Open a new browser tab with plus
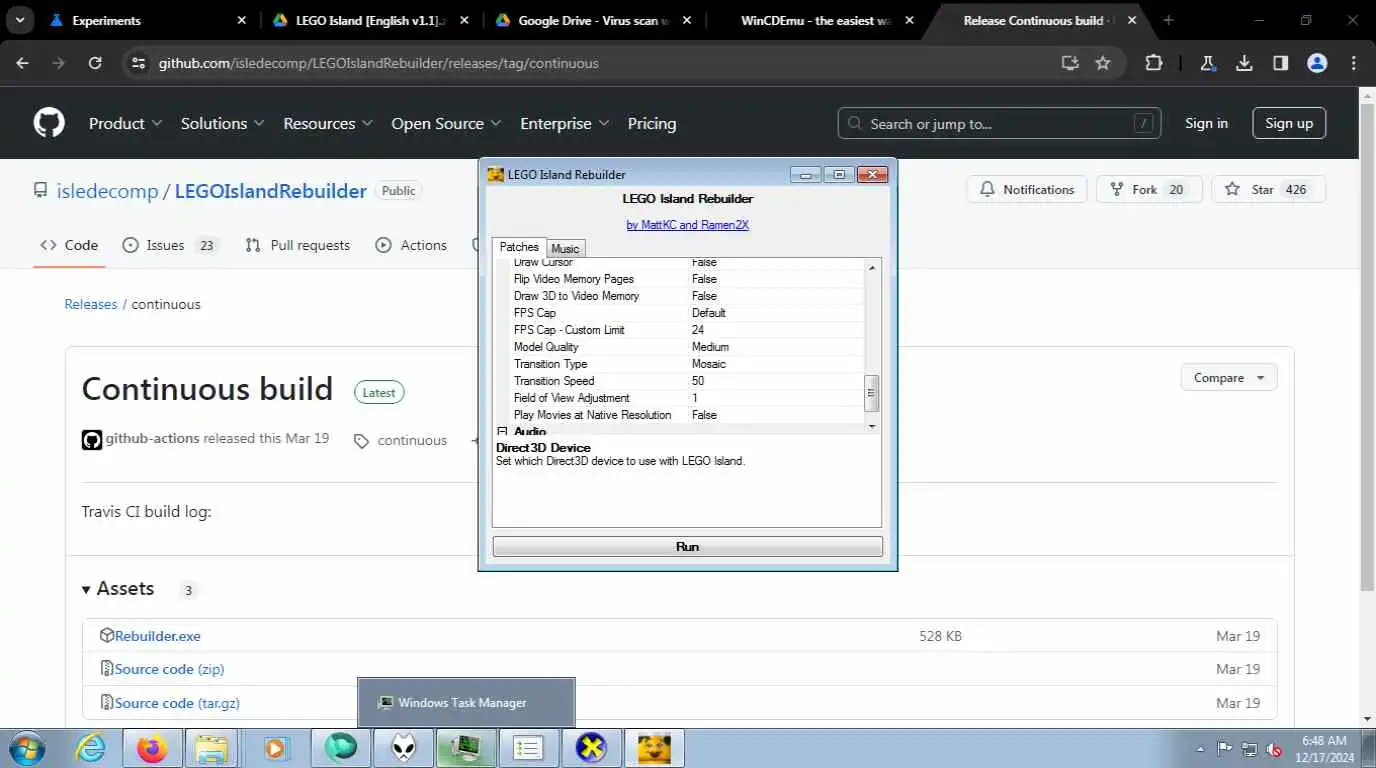The image size is (1376, 768). click(1168, 20)
